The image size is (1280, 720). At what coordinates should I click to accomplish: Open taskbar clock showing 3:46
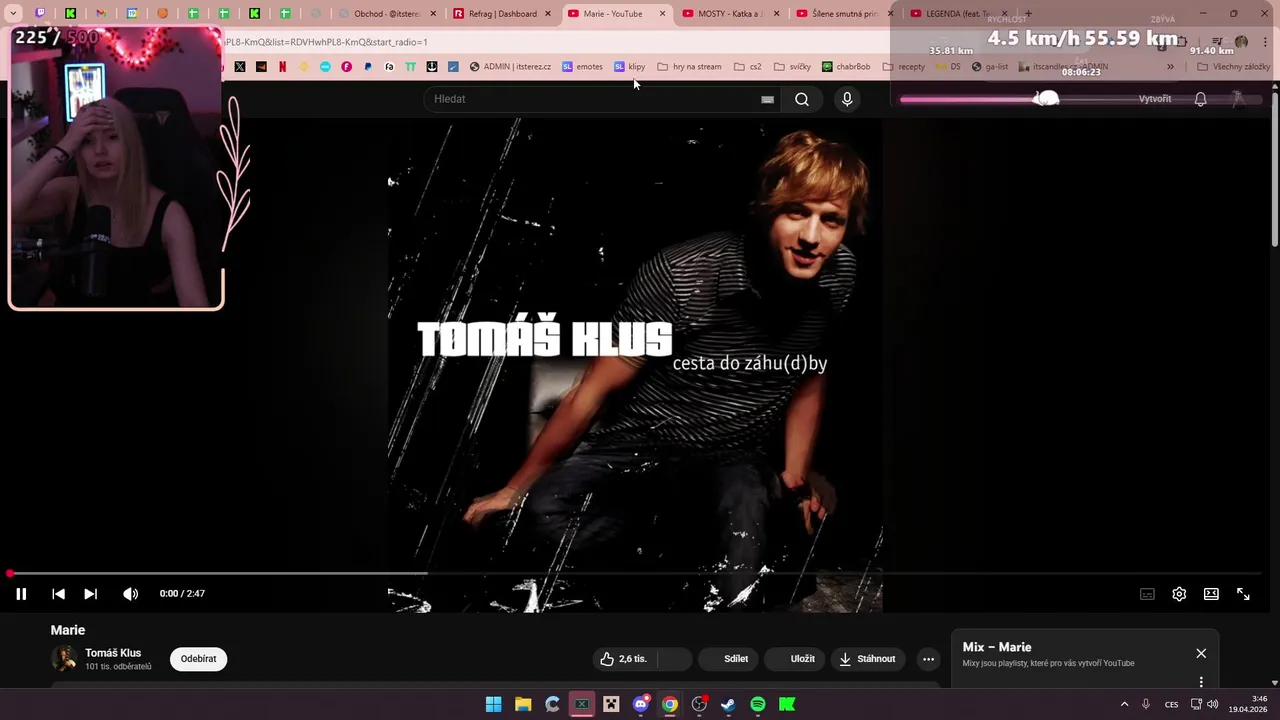pyautogui.click(x=1249, y=704)
